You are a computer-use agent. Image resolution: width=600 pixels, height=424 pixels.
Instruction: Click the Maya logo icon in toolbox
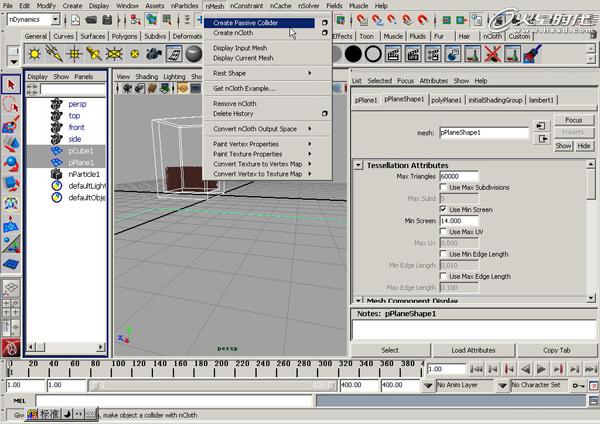(11, 348)
